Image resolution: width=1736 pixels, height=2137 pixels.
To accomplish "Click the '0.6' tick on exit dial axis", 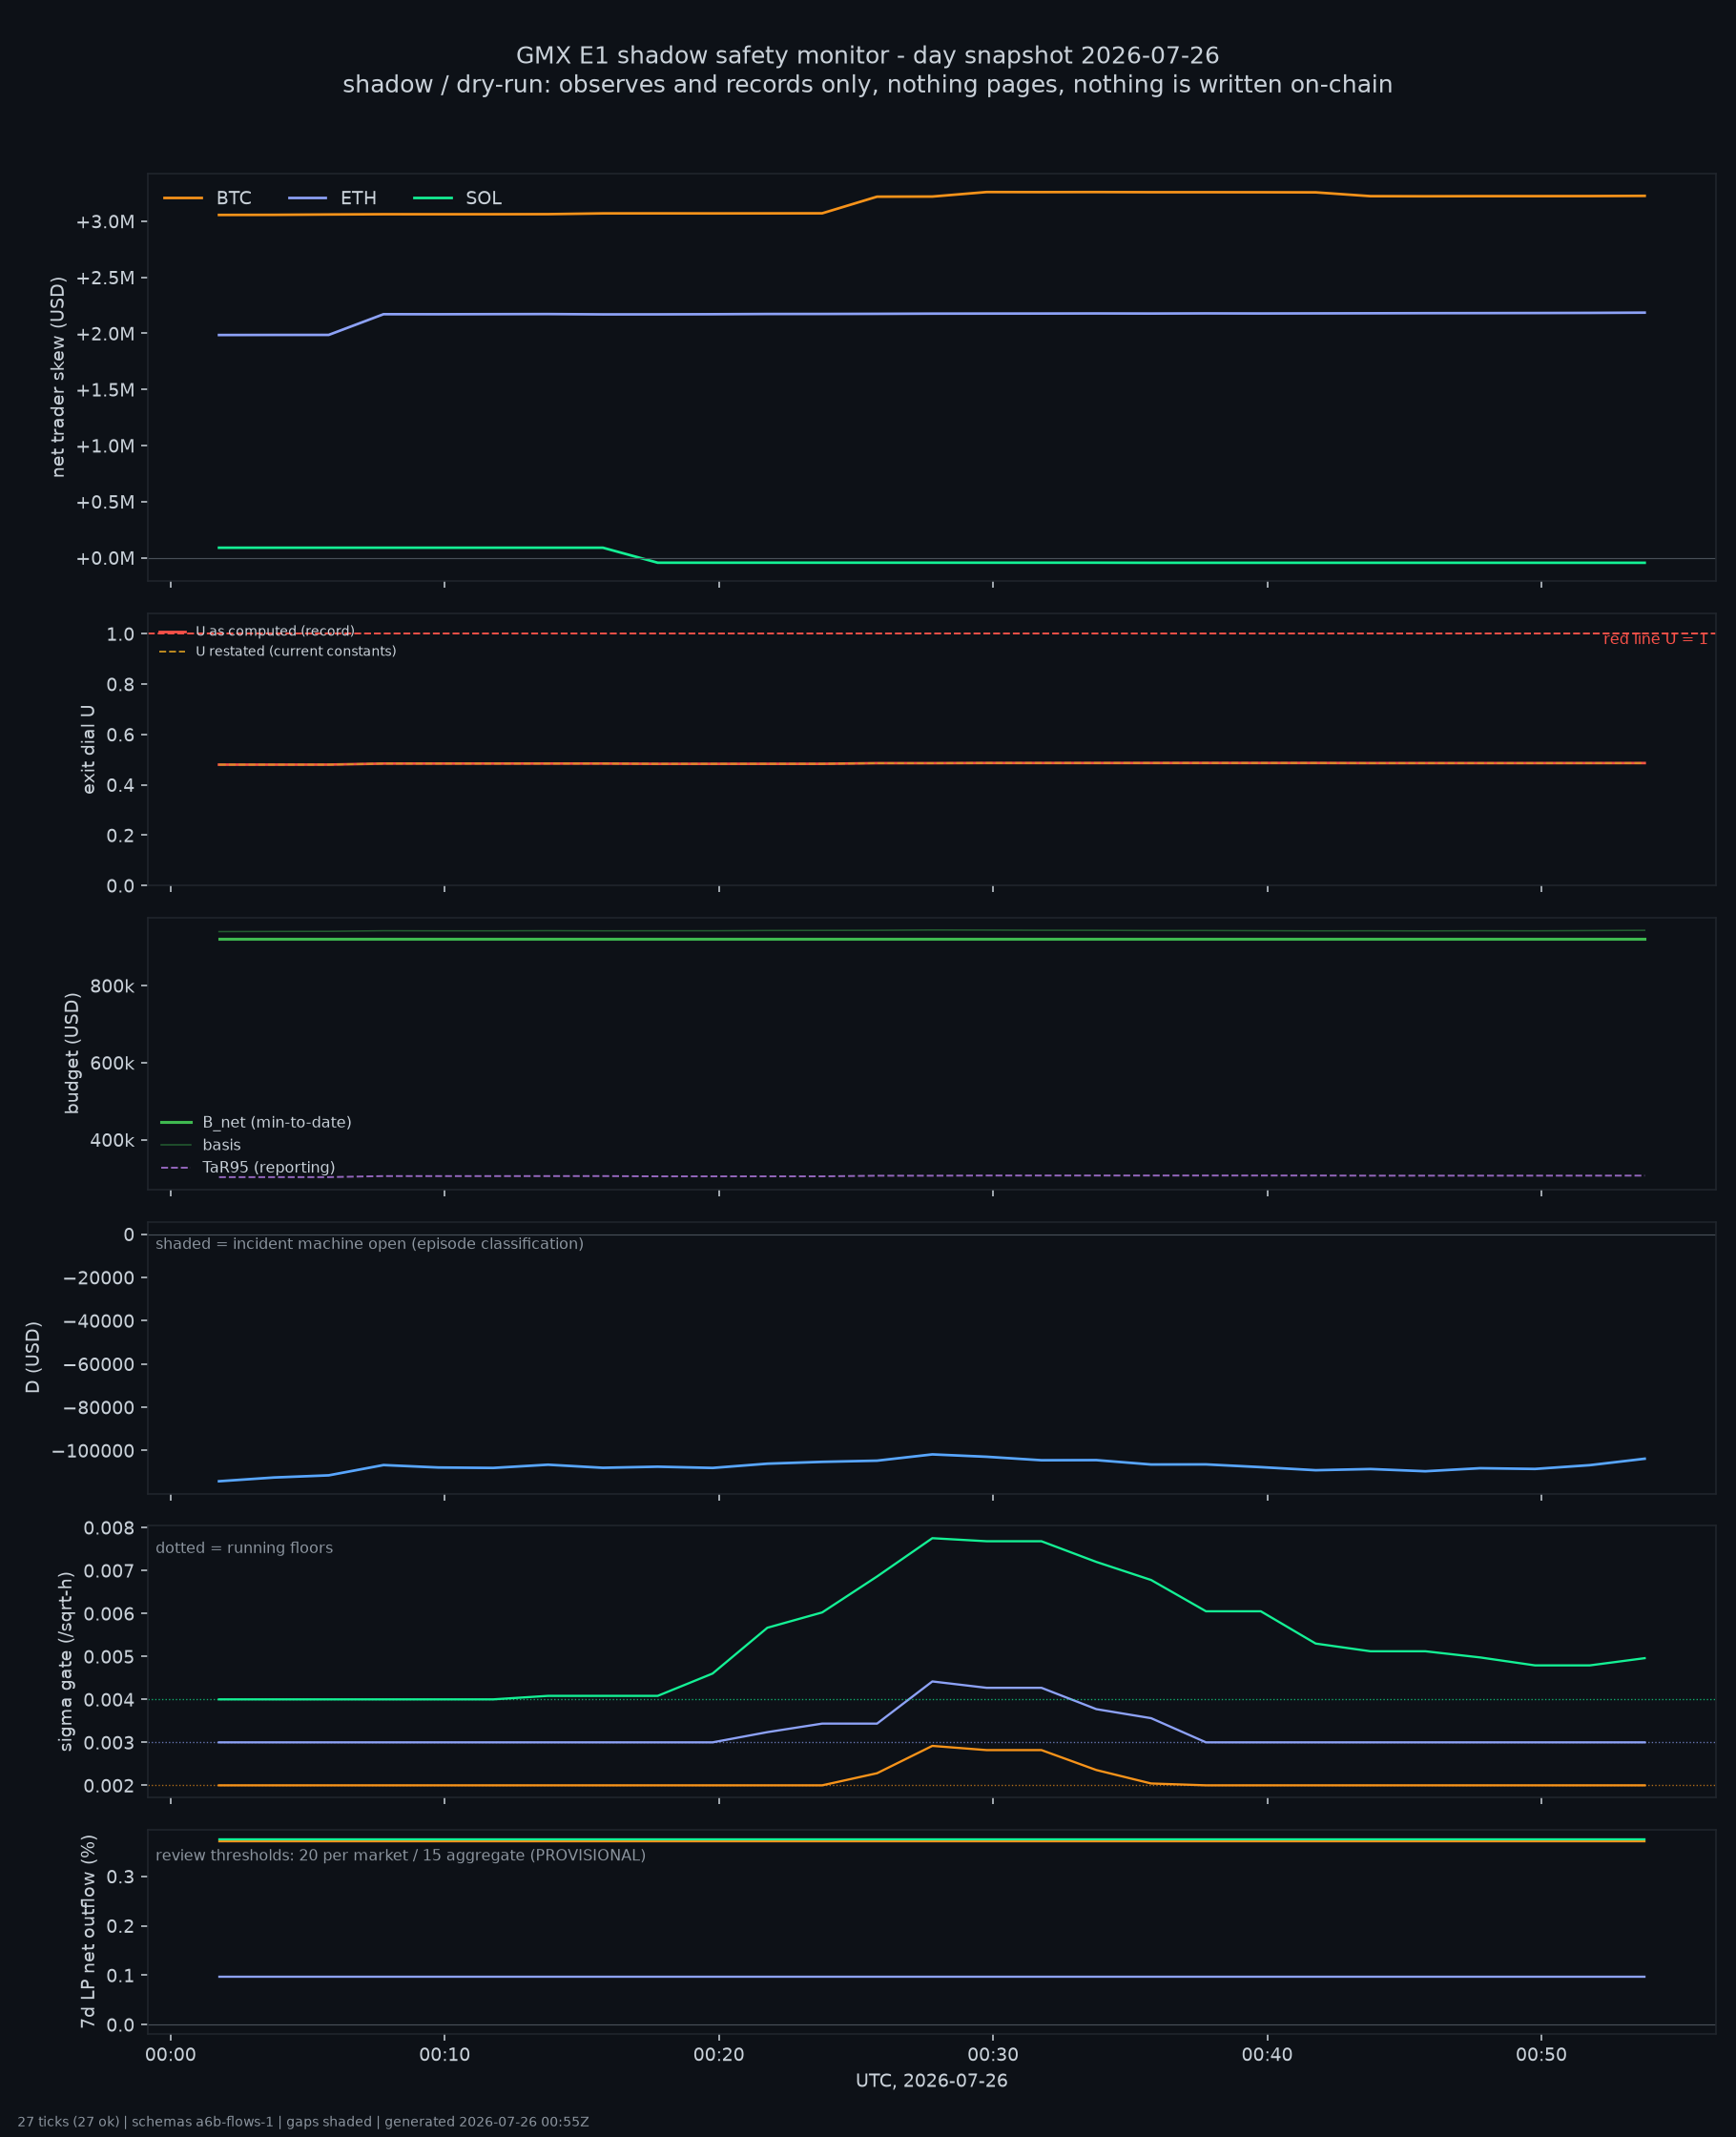I will coord(120,735).
